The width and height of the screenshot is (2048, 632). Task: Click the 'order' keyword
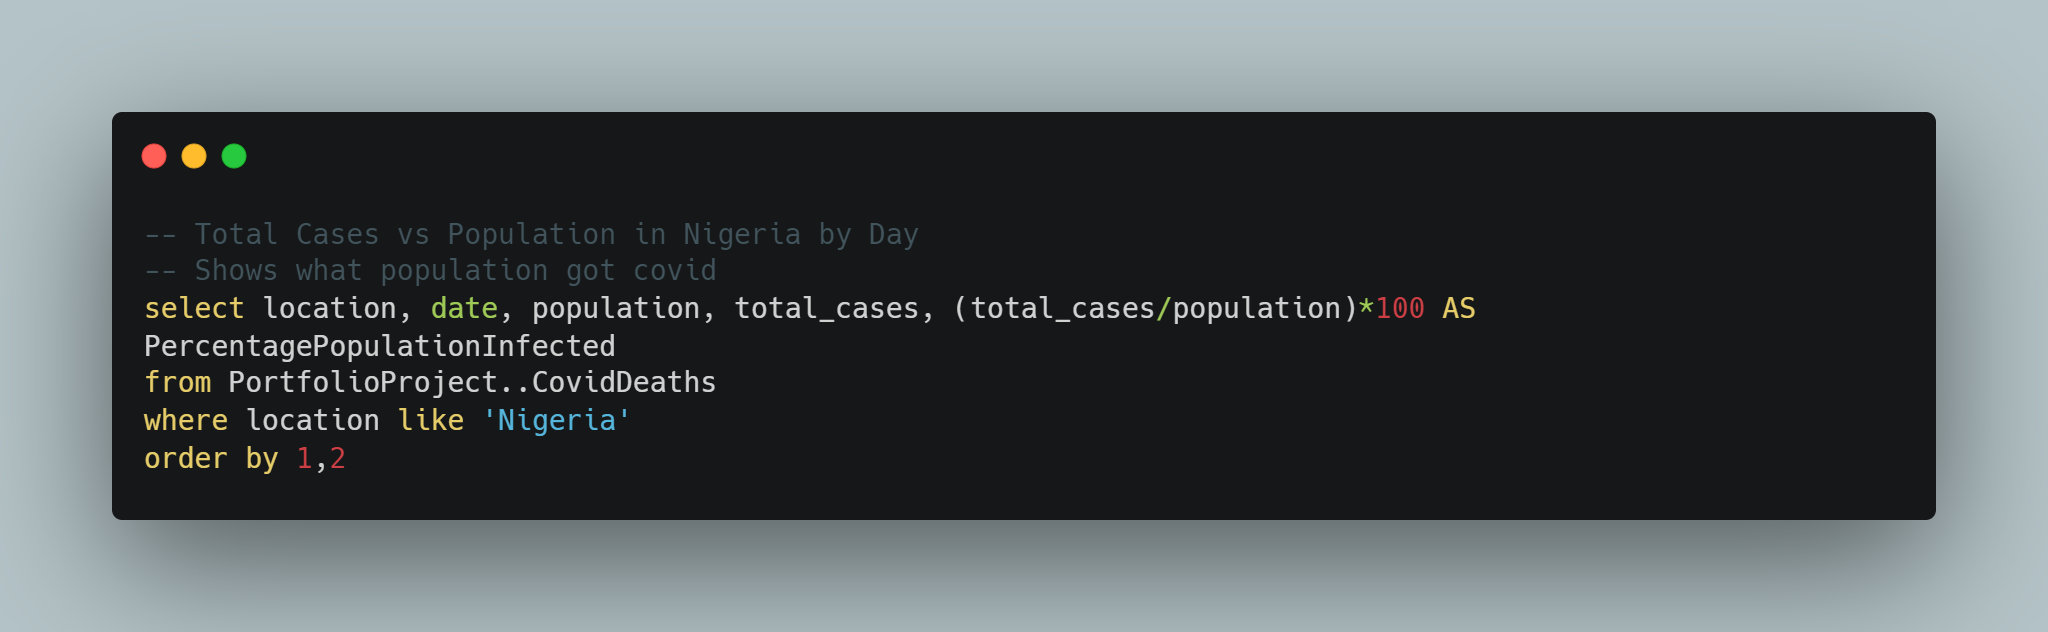tap(186, 458)
